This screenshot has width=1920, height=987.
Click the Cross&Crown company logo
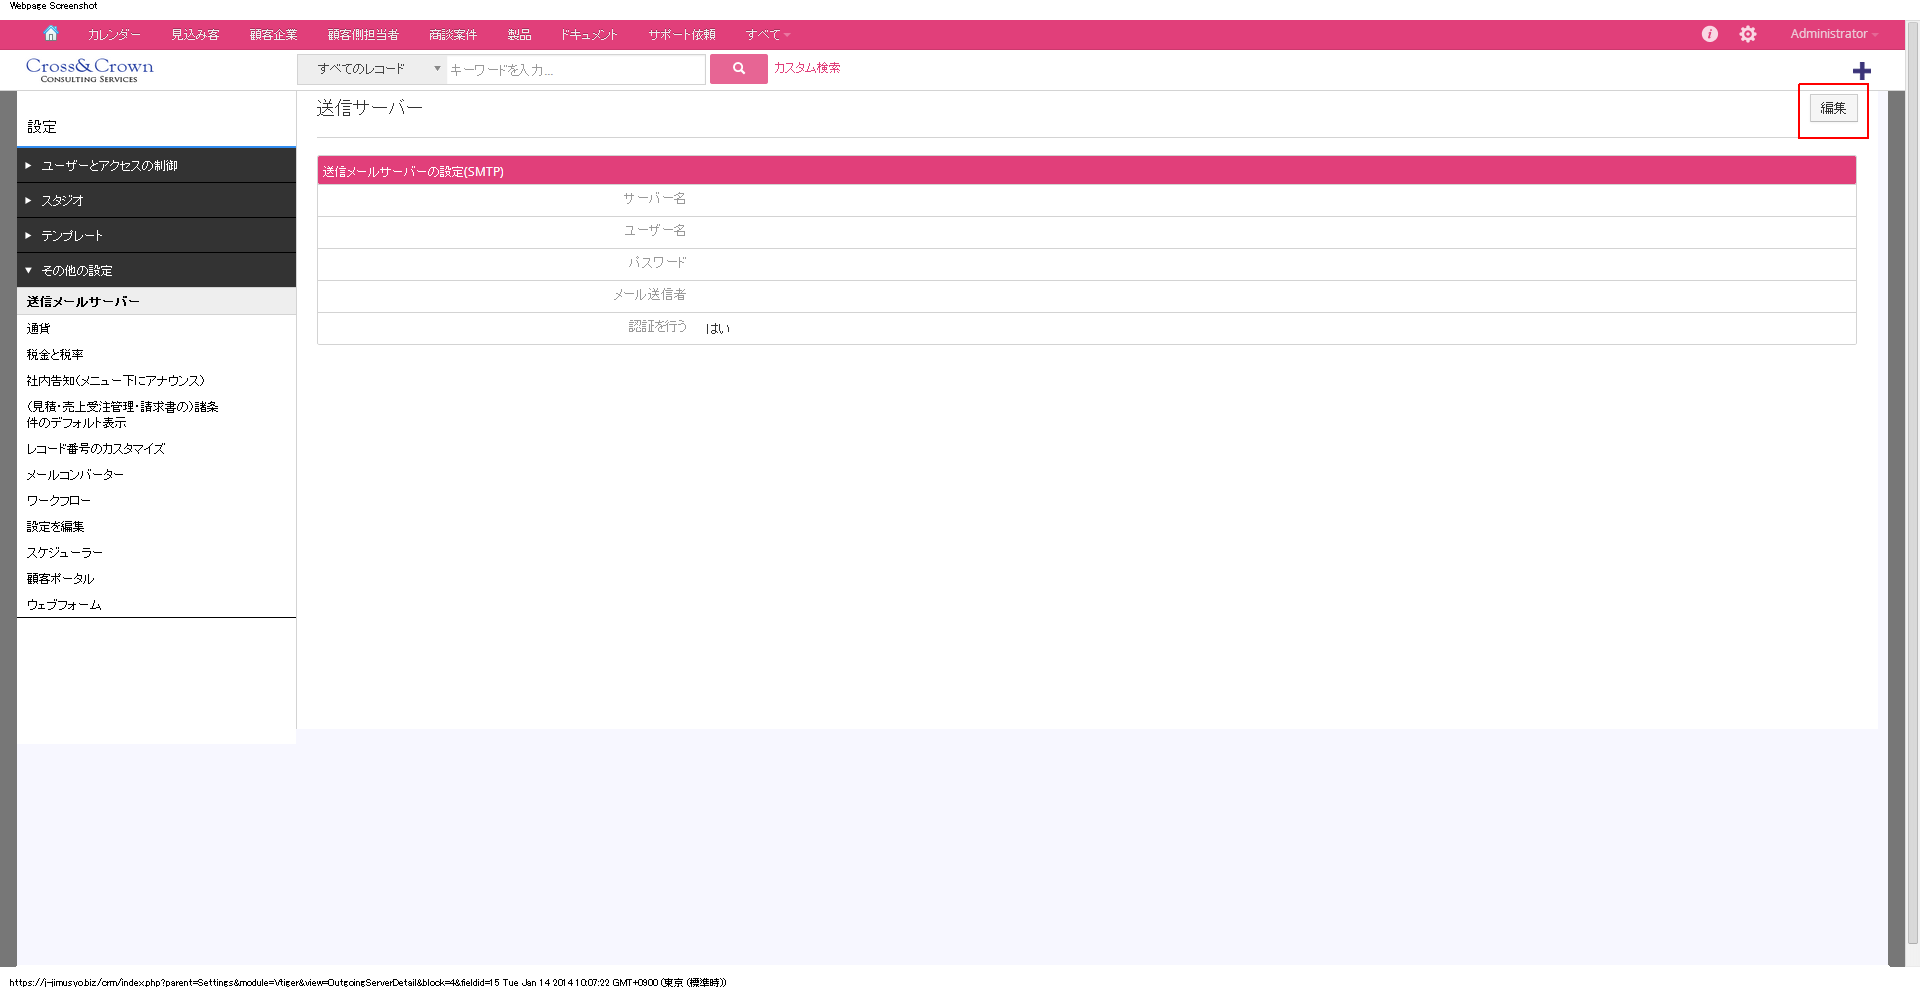(90, 69)
